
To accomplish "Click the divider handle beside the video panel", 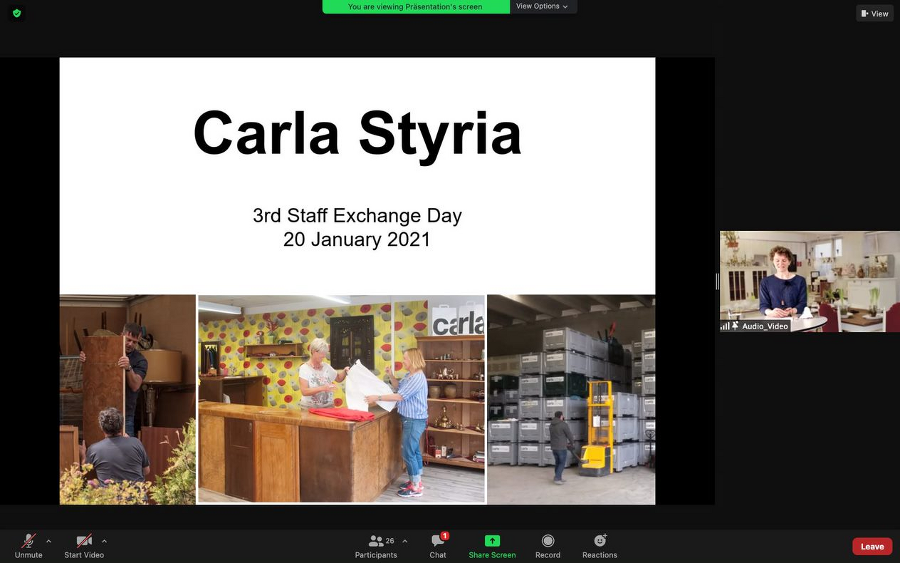I will [717, 281].
